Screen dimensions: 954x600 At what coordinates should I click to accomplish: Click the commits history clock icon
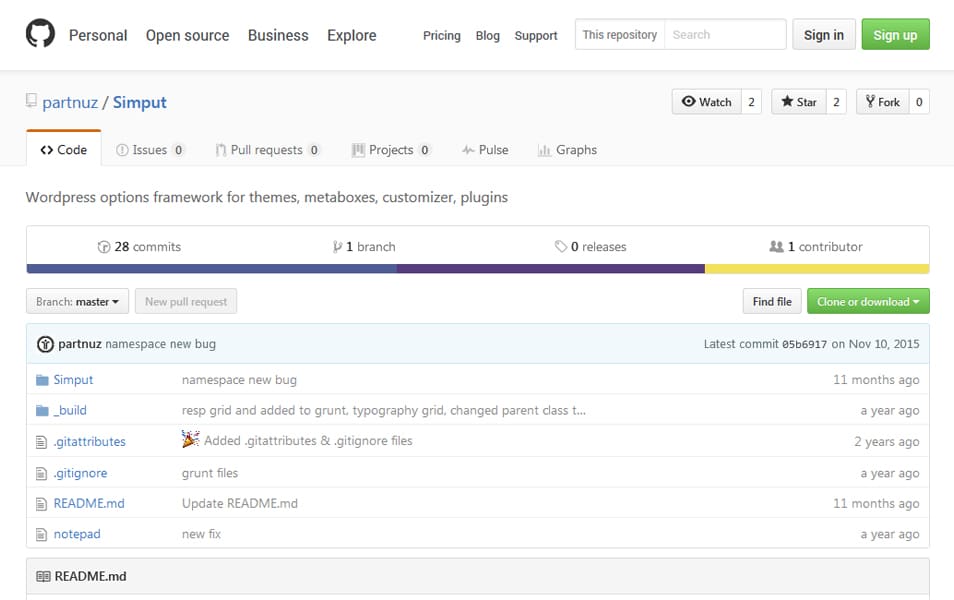pyautogui.click(x=104, y=246)
